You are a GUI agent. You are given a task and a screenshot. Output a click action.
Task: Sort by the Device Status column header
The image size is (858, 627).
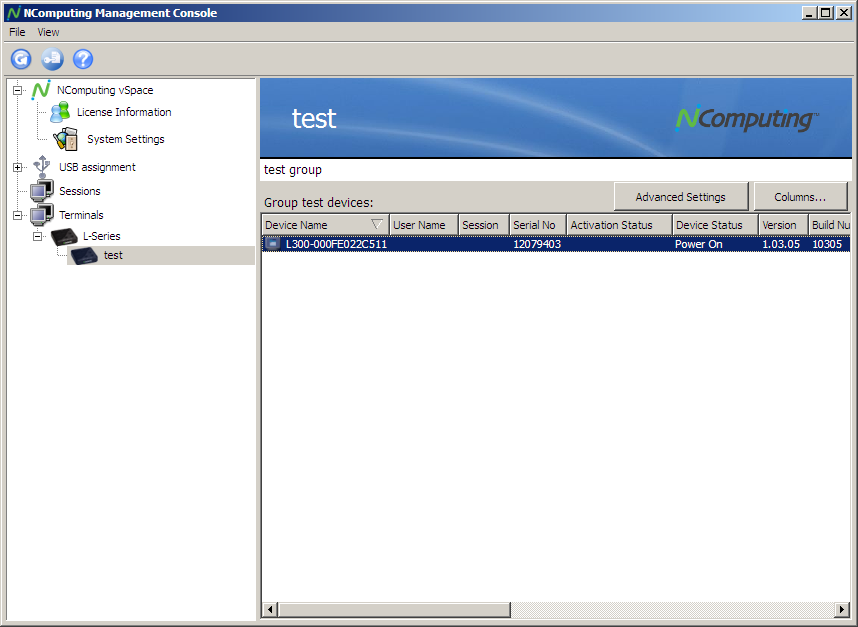point(715,225)
